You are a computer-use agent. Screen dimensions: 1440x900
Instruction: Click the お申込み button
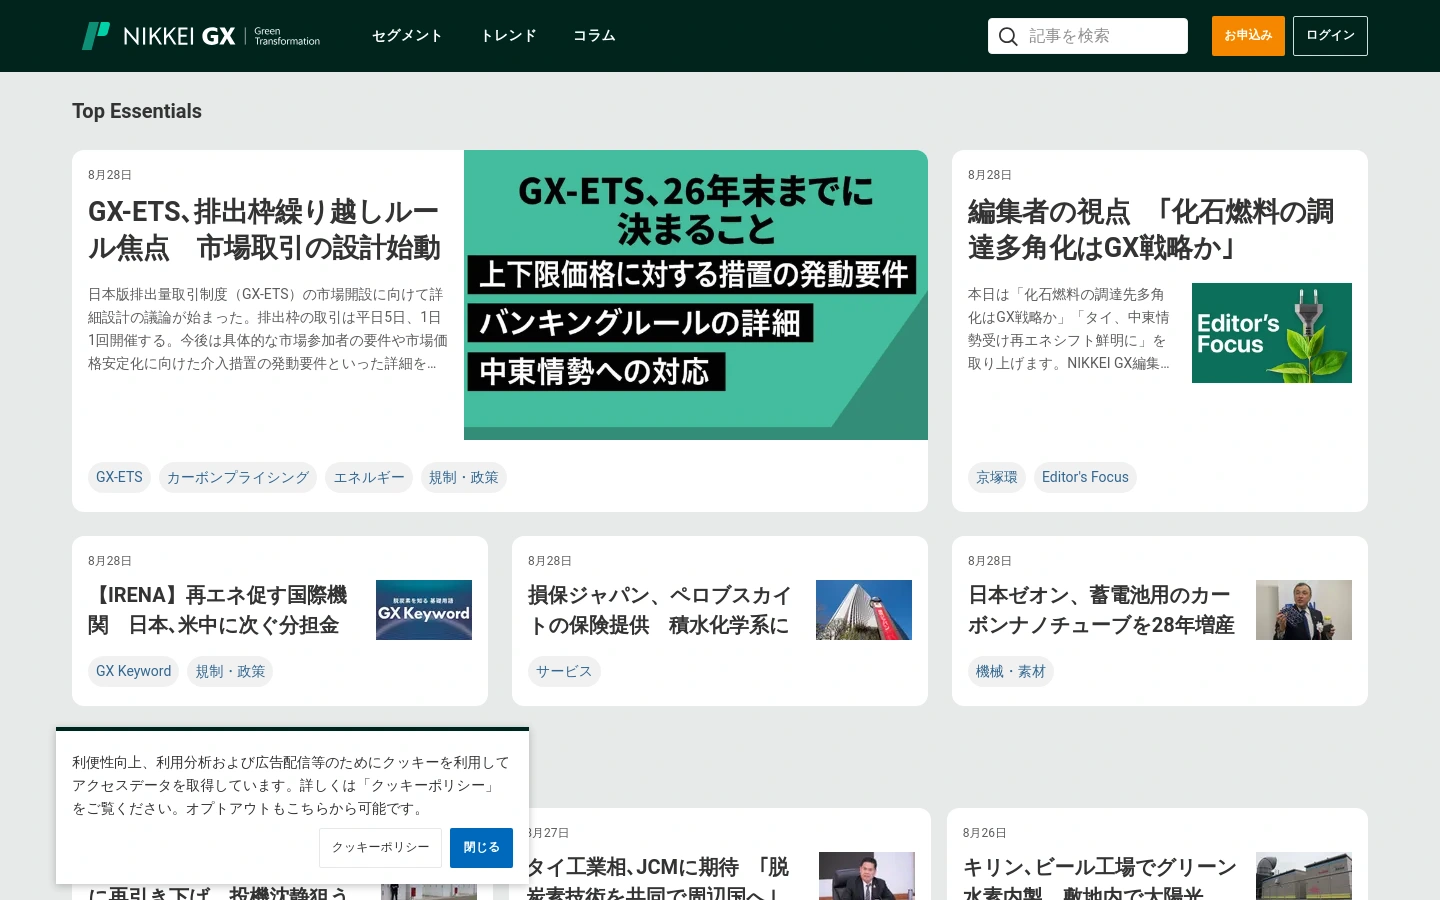1248,36
